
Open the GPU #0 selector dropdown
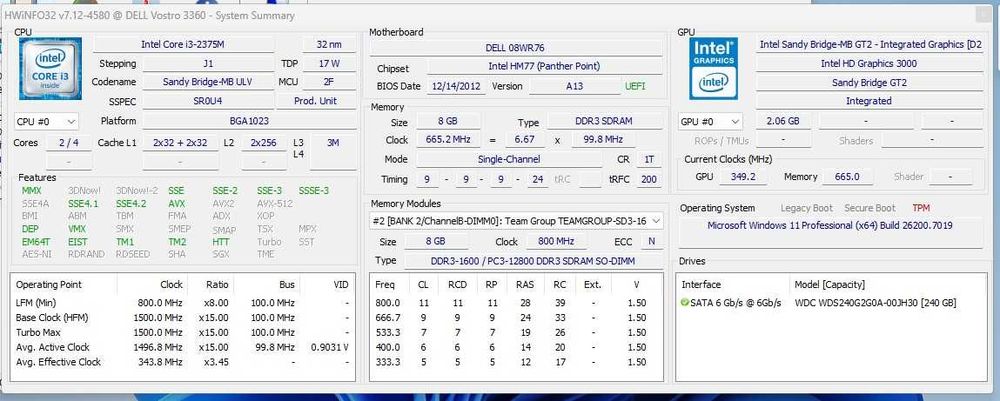[710, 121]
